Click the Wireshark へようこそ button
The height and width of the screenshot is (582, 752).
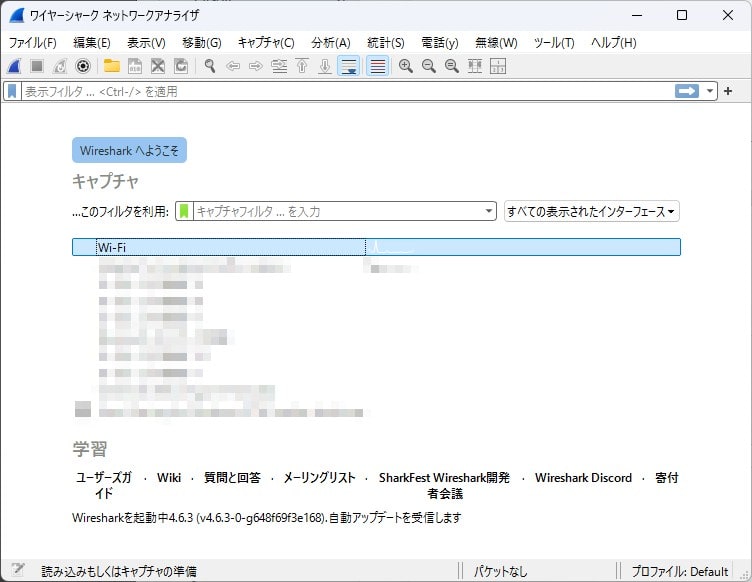(129, 150)
